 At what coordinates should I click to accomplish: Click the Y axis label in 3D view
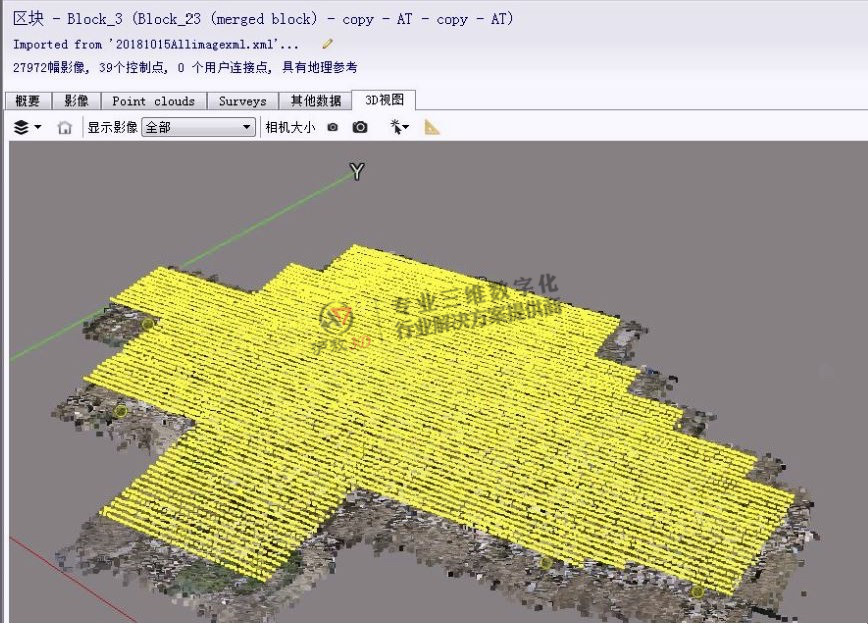tap(356, 171)
